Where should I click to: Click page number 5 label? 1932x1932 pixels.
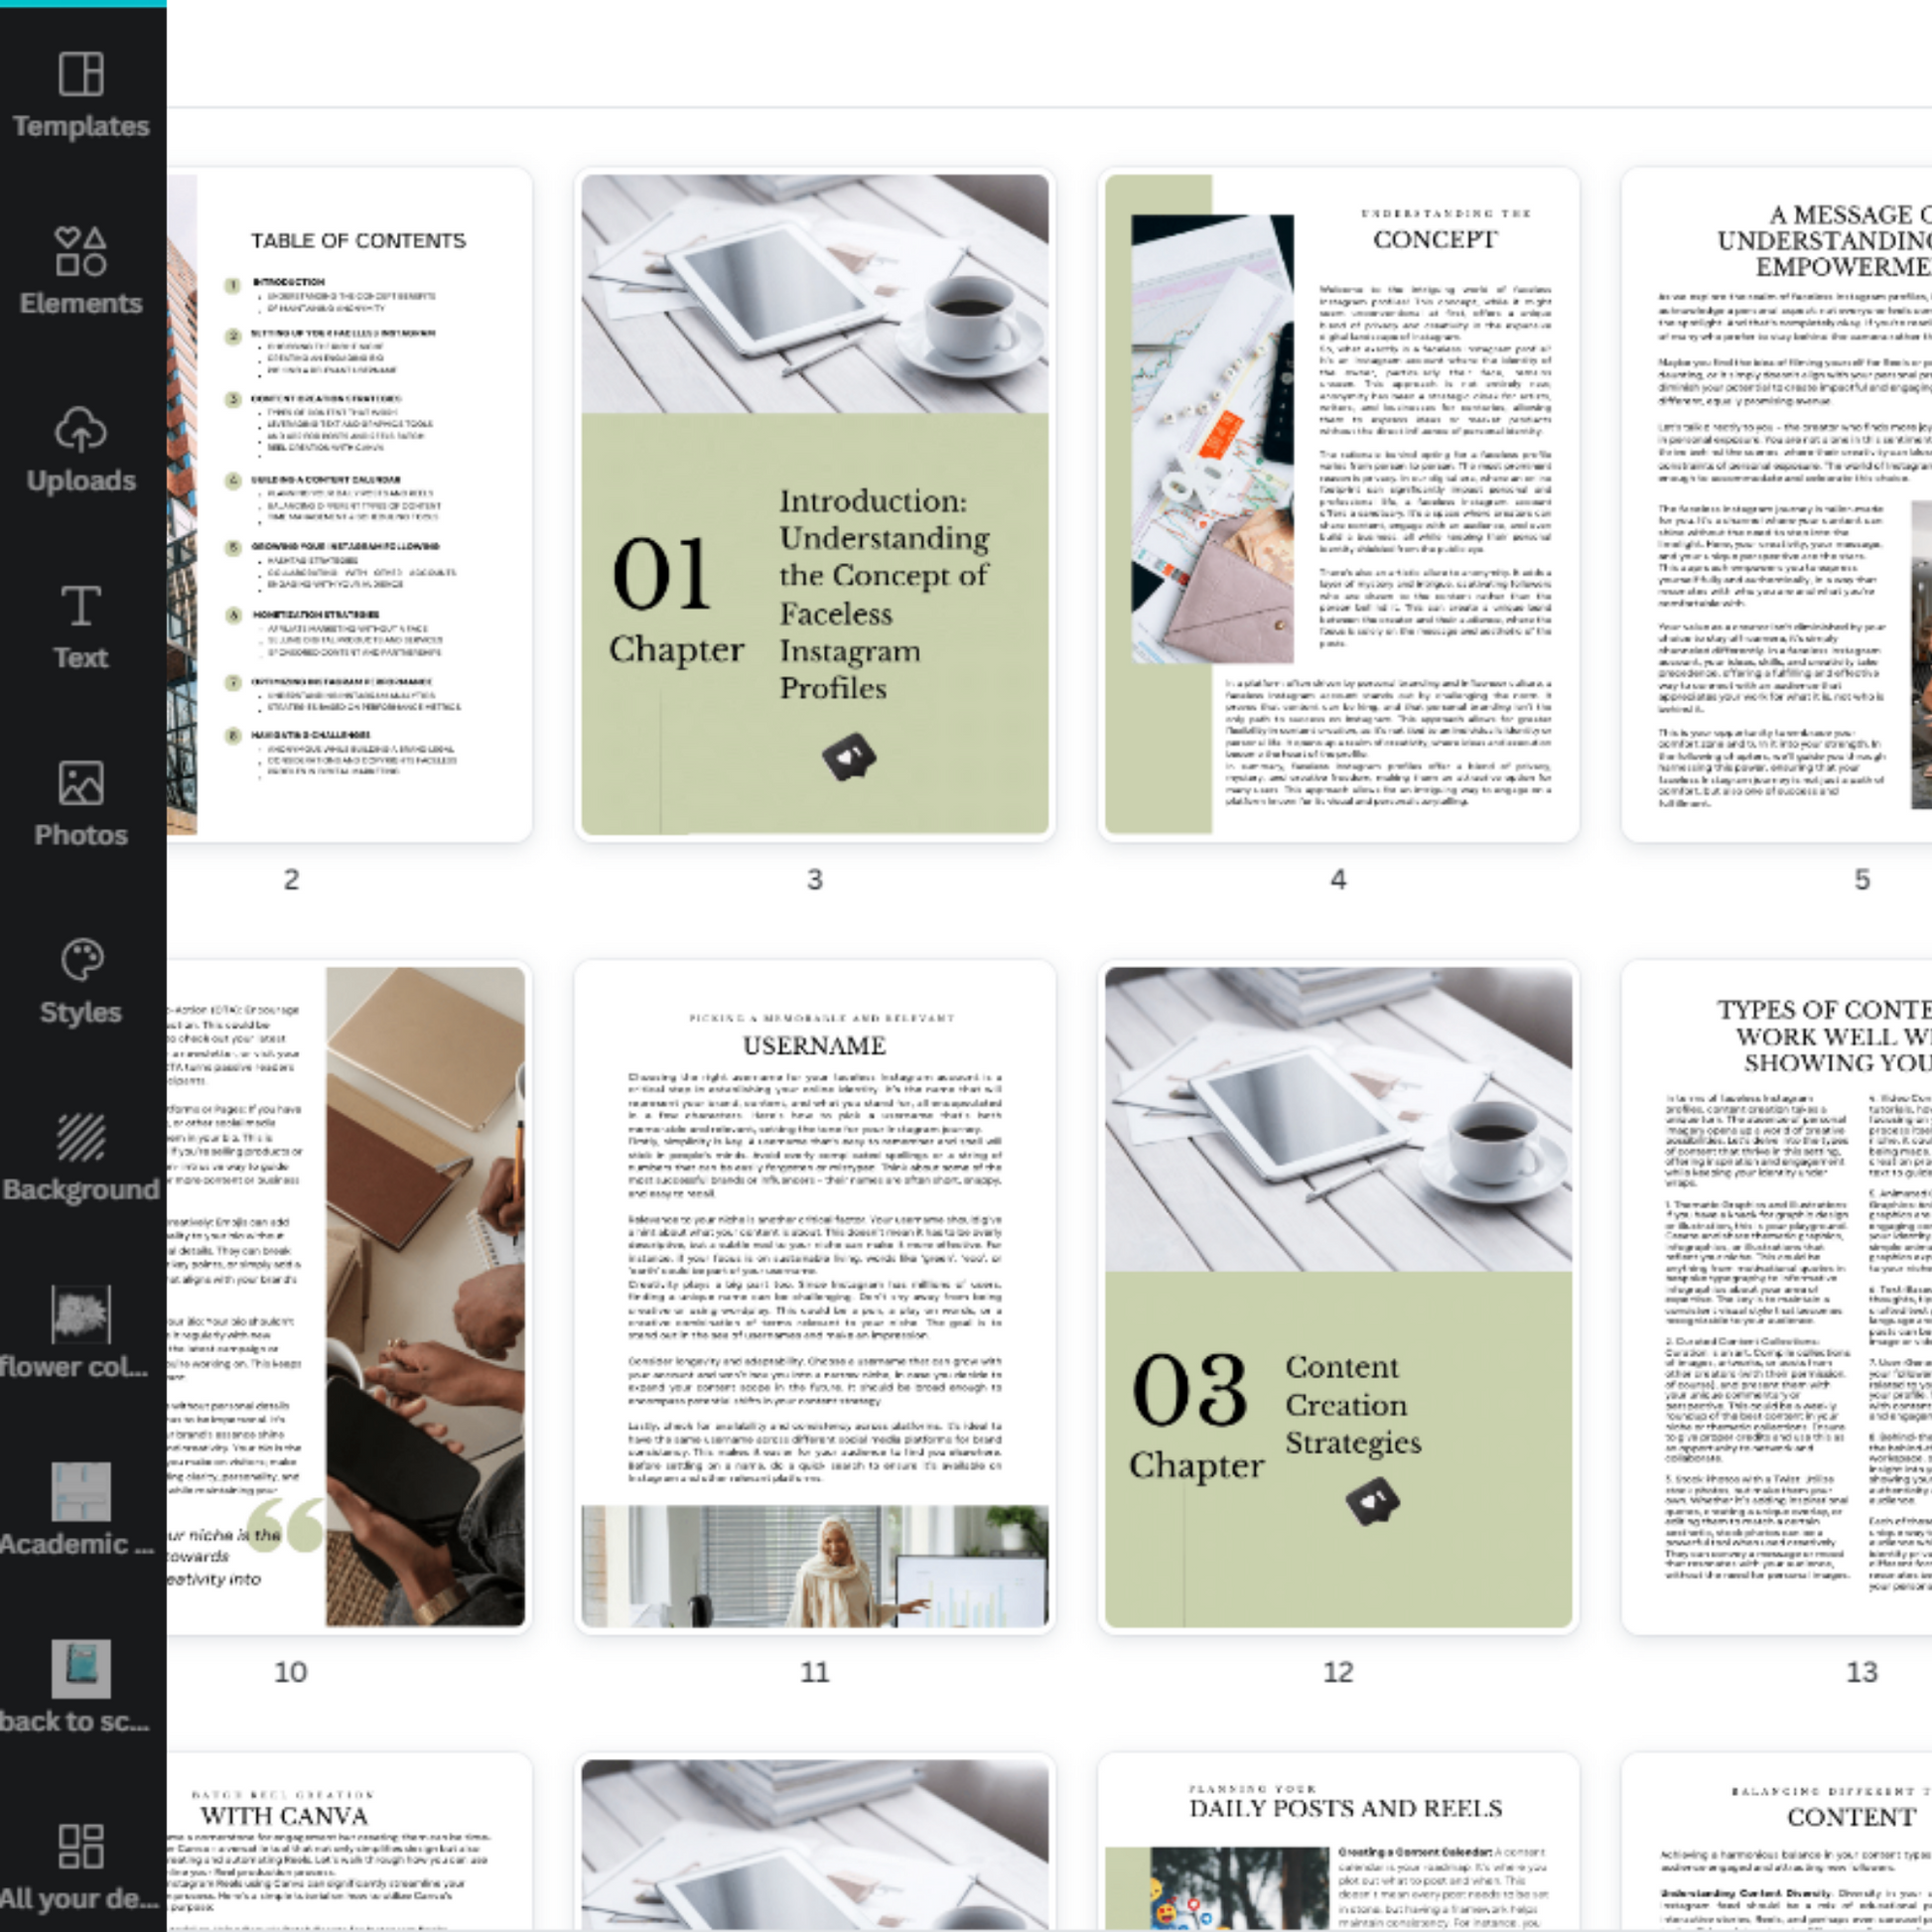click(x=1862, y=880)
